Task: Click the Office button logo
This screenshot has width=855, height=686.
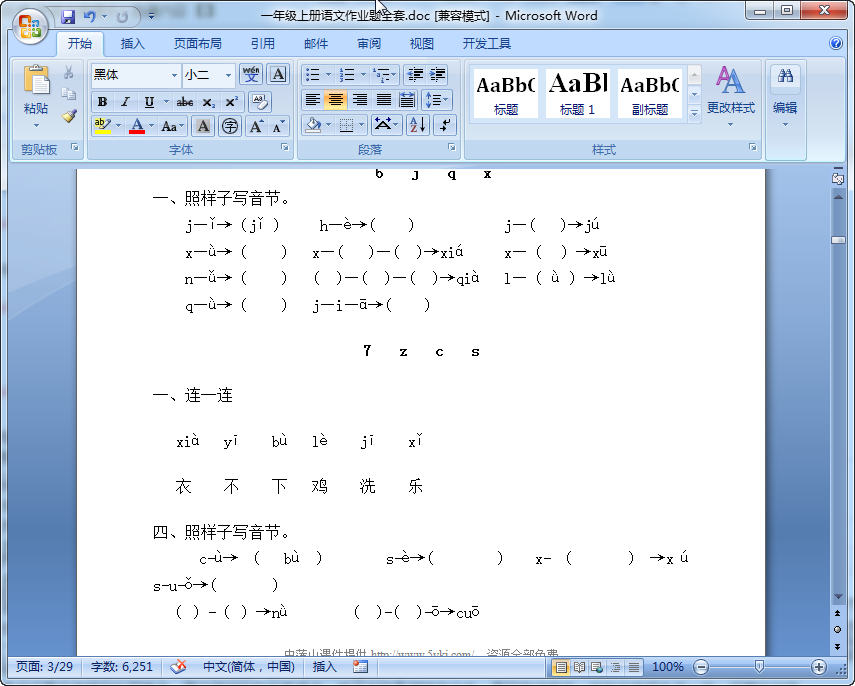Action: point(30,26)
